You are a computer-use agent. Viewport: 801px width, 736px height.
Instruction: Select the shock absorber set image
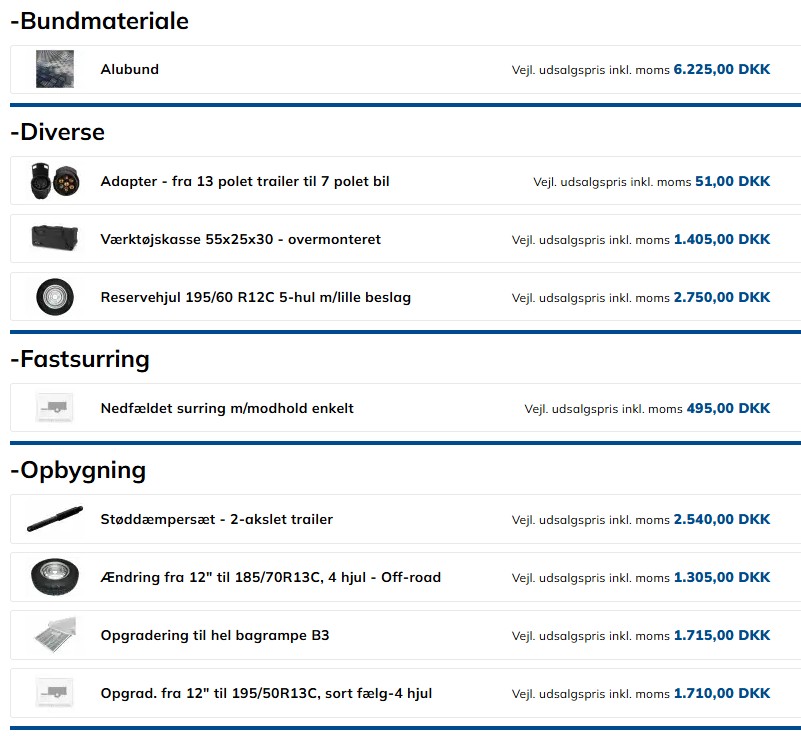54,519
